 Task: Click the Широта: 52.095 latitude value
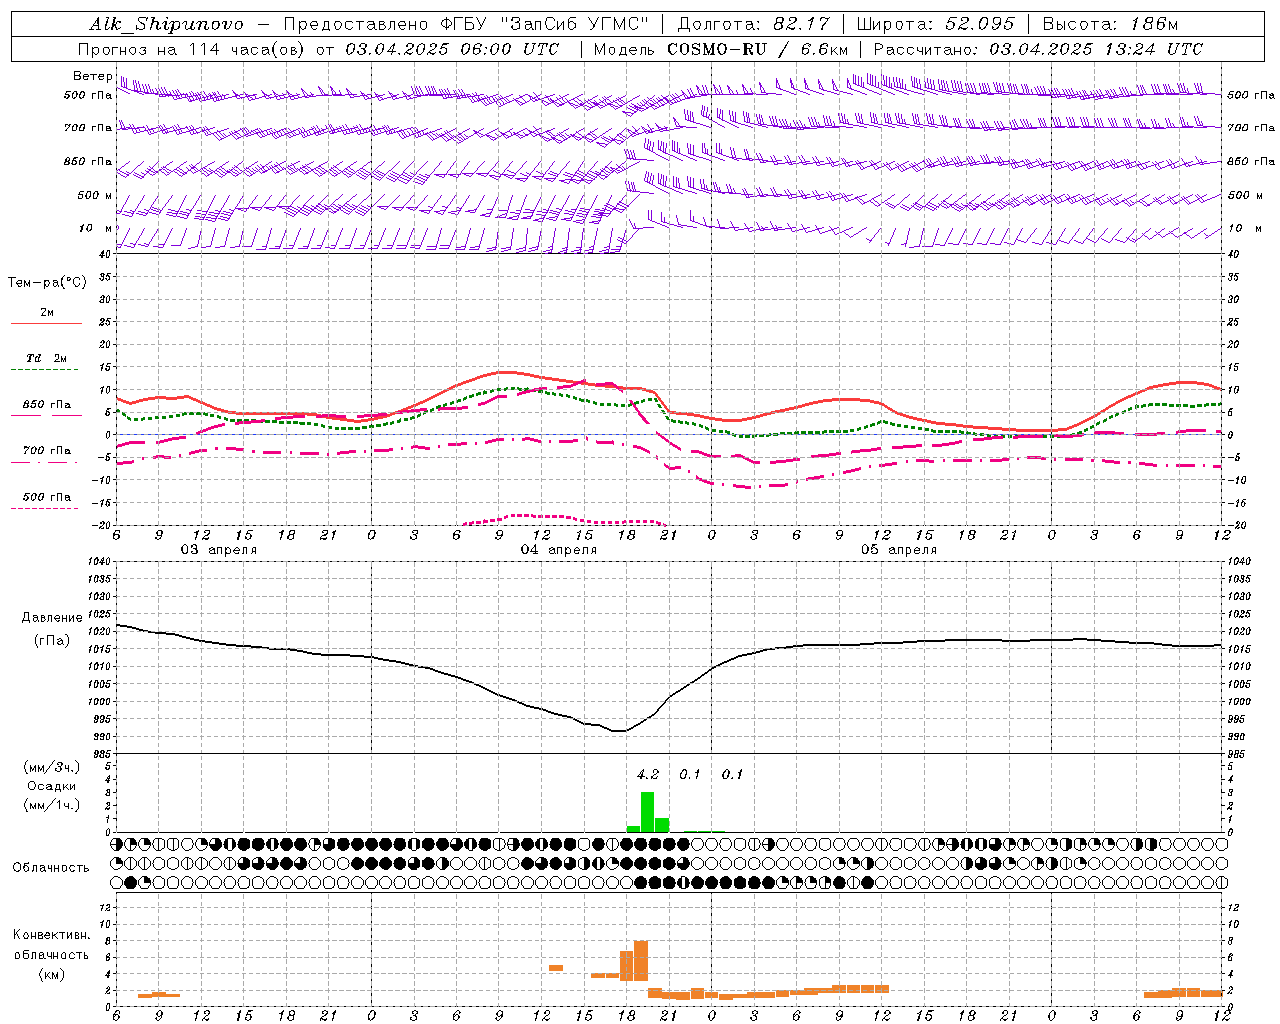pos(936,24)
